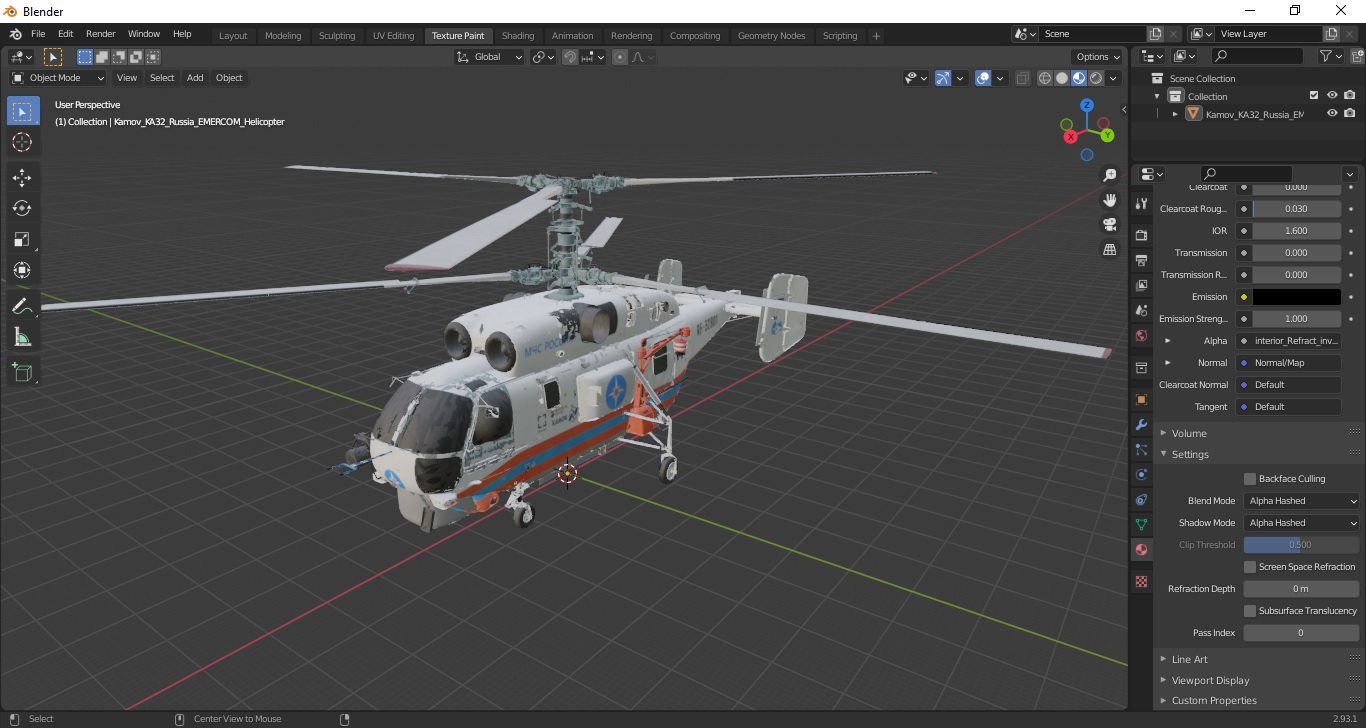This screenshot has width=1366, height=728.
Task: Switch to the Geometry Nodes workspace tab
Action: click(x=771, y=35)
